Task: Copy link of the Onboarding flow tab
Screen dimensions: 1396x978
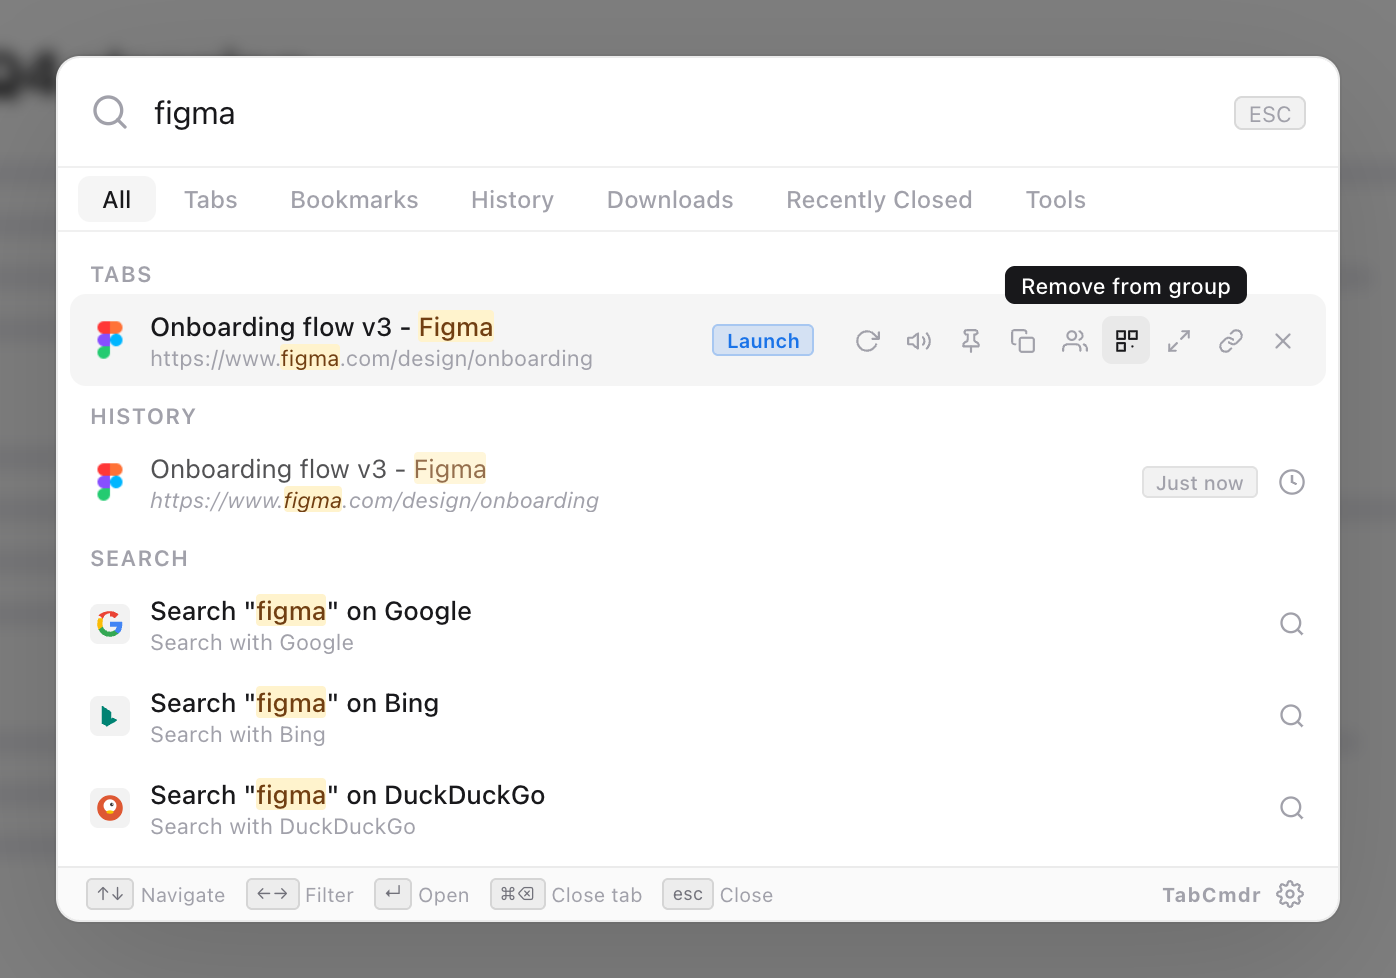Action: 1231,341
